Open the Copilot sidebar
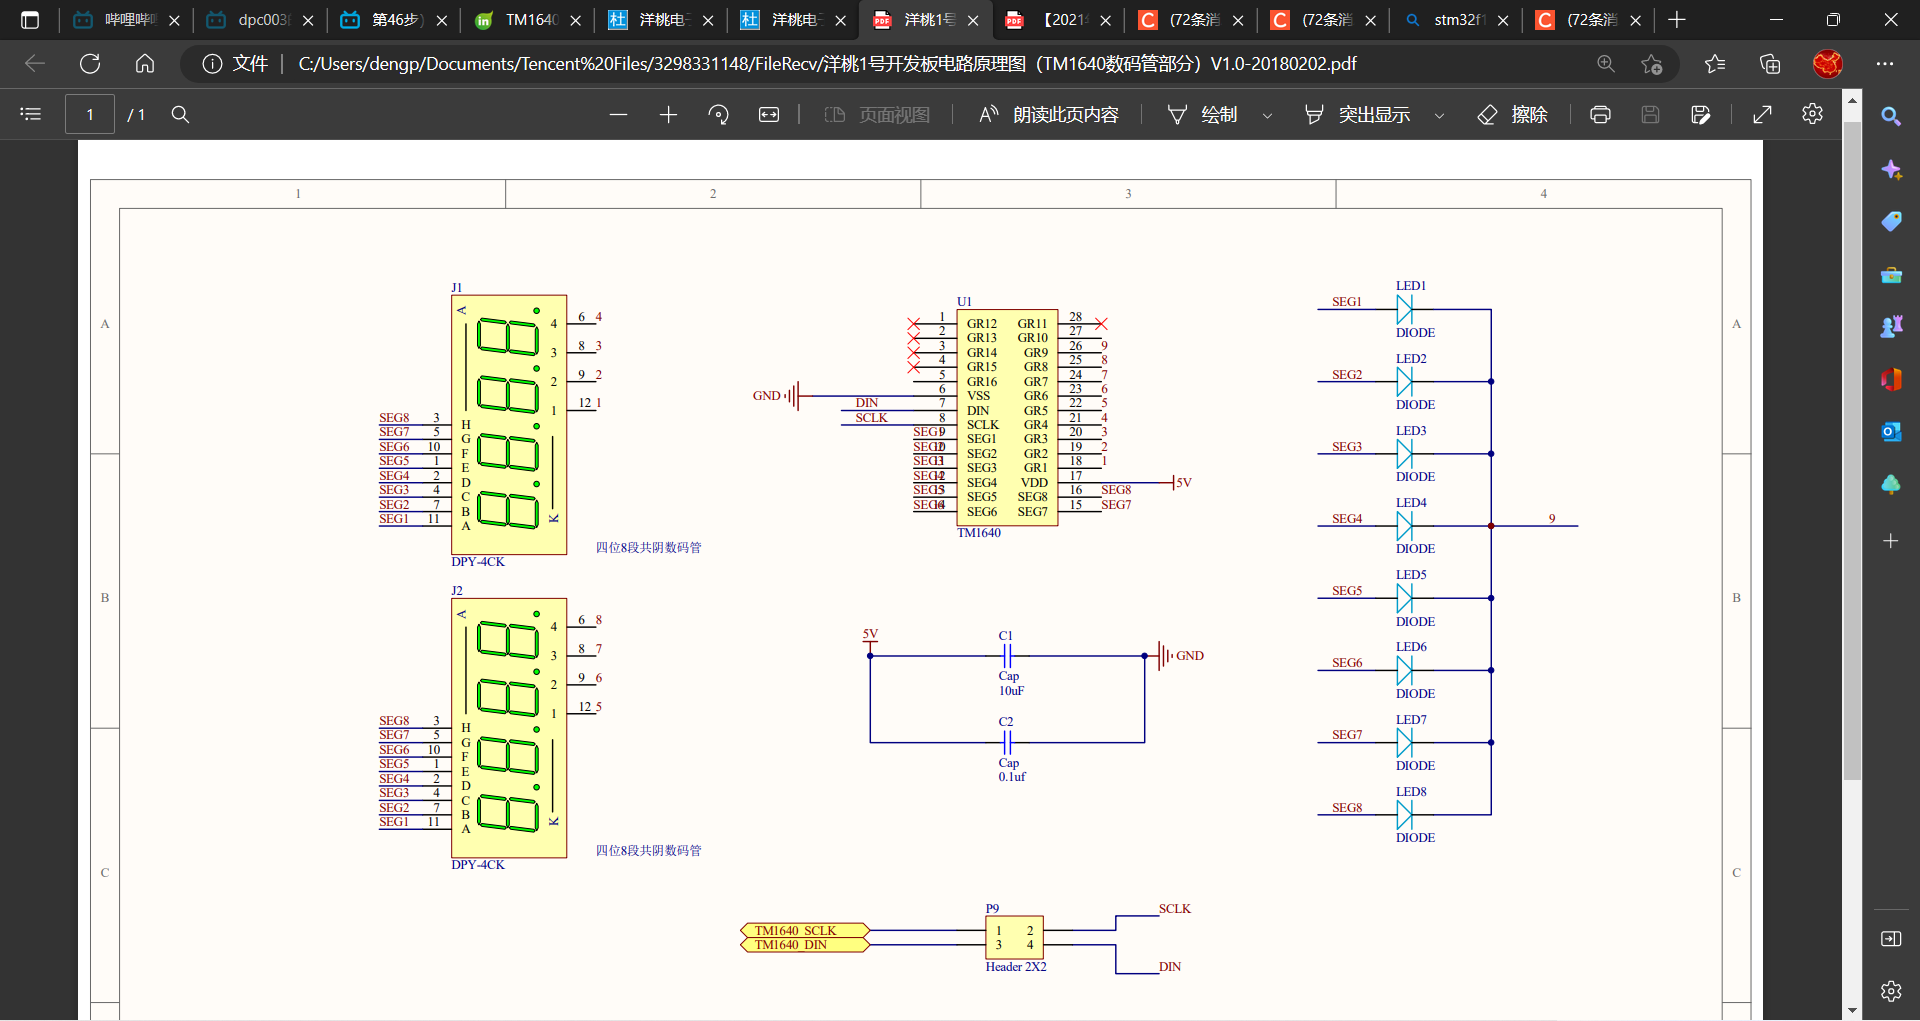 [1893, 170]
